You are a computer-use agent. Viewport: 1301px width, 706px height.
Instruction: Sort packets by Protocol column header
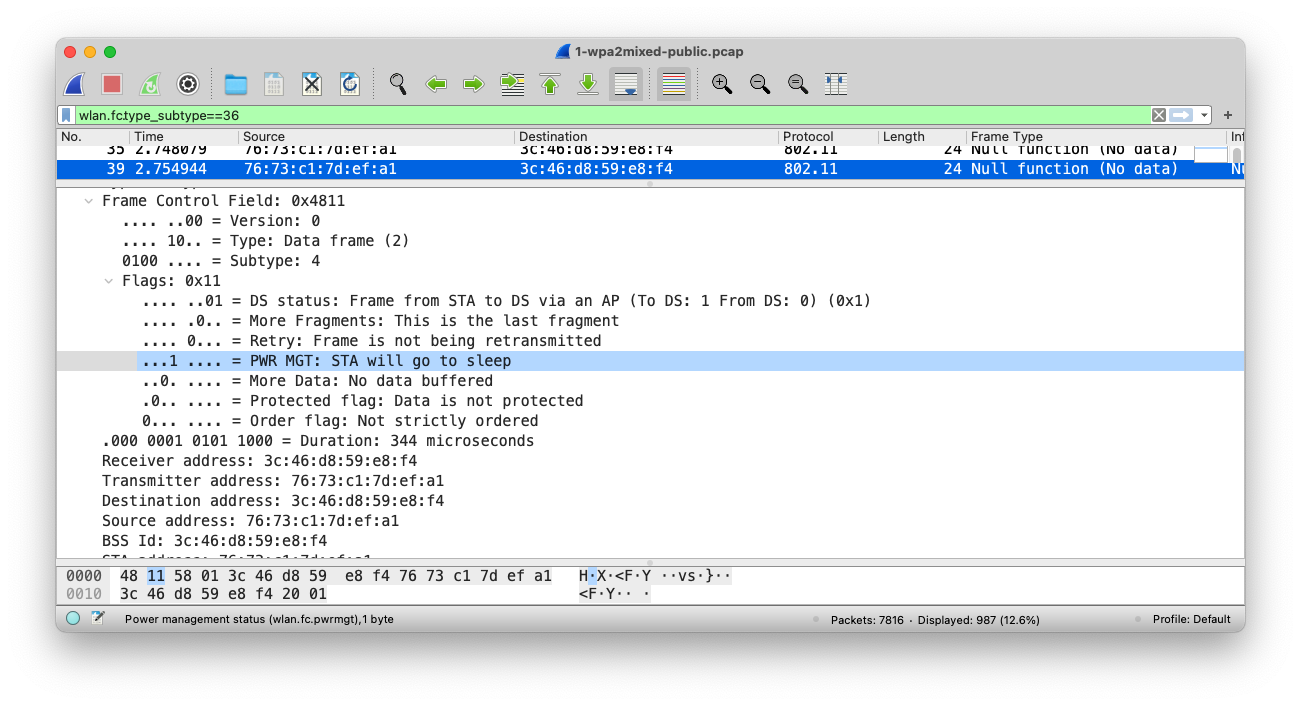pyautogui.click(x=808, y=137)
